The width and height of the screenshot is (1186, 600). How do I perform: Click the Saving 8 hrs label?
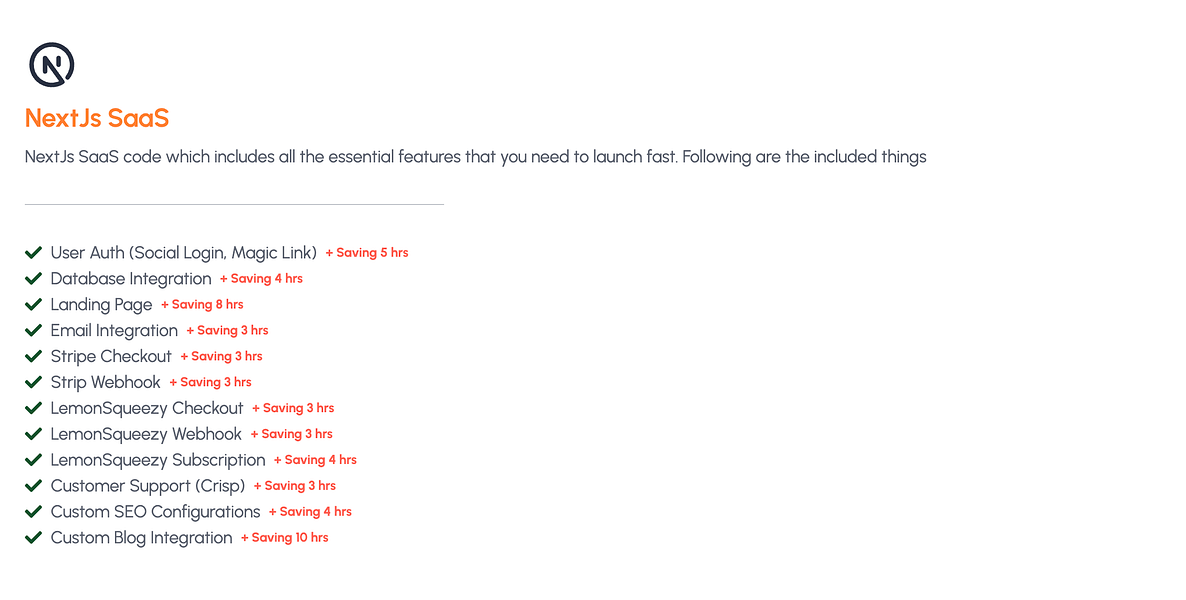pyautogui.click(x=203, y=304)
